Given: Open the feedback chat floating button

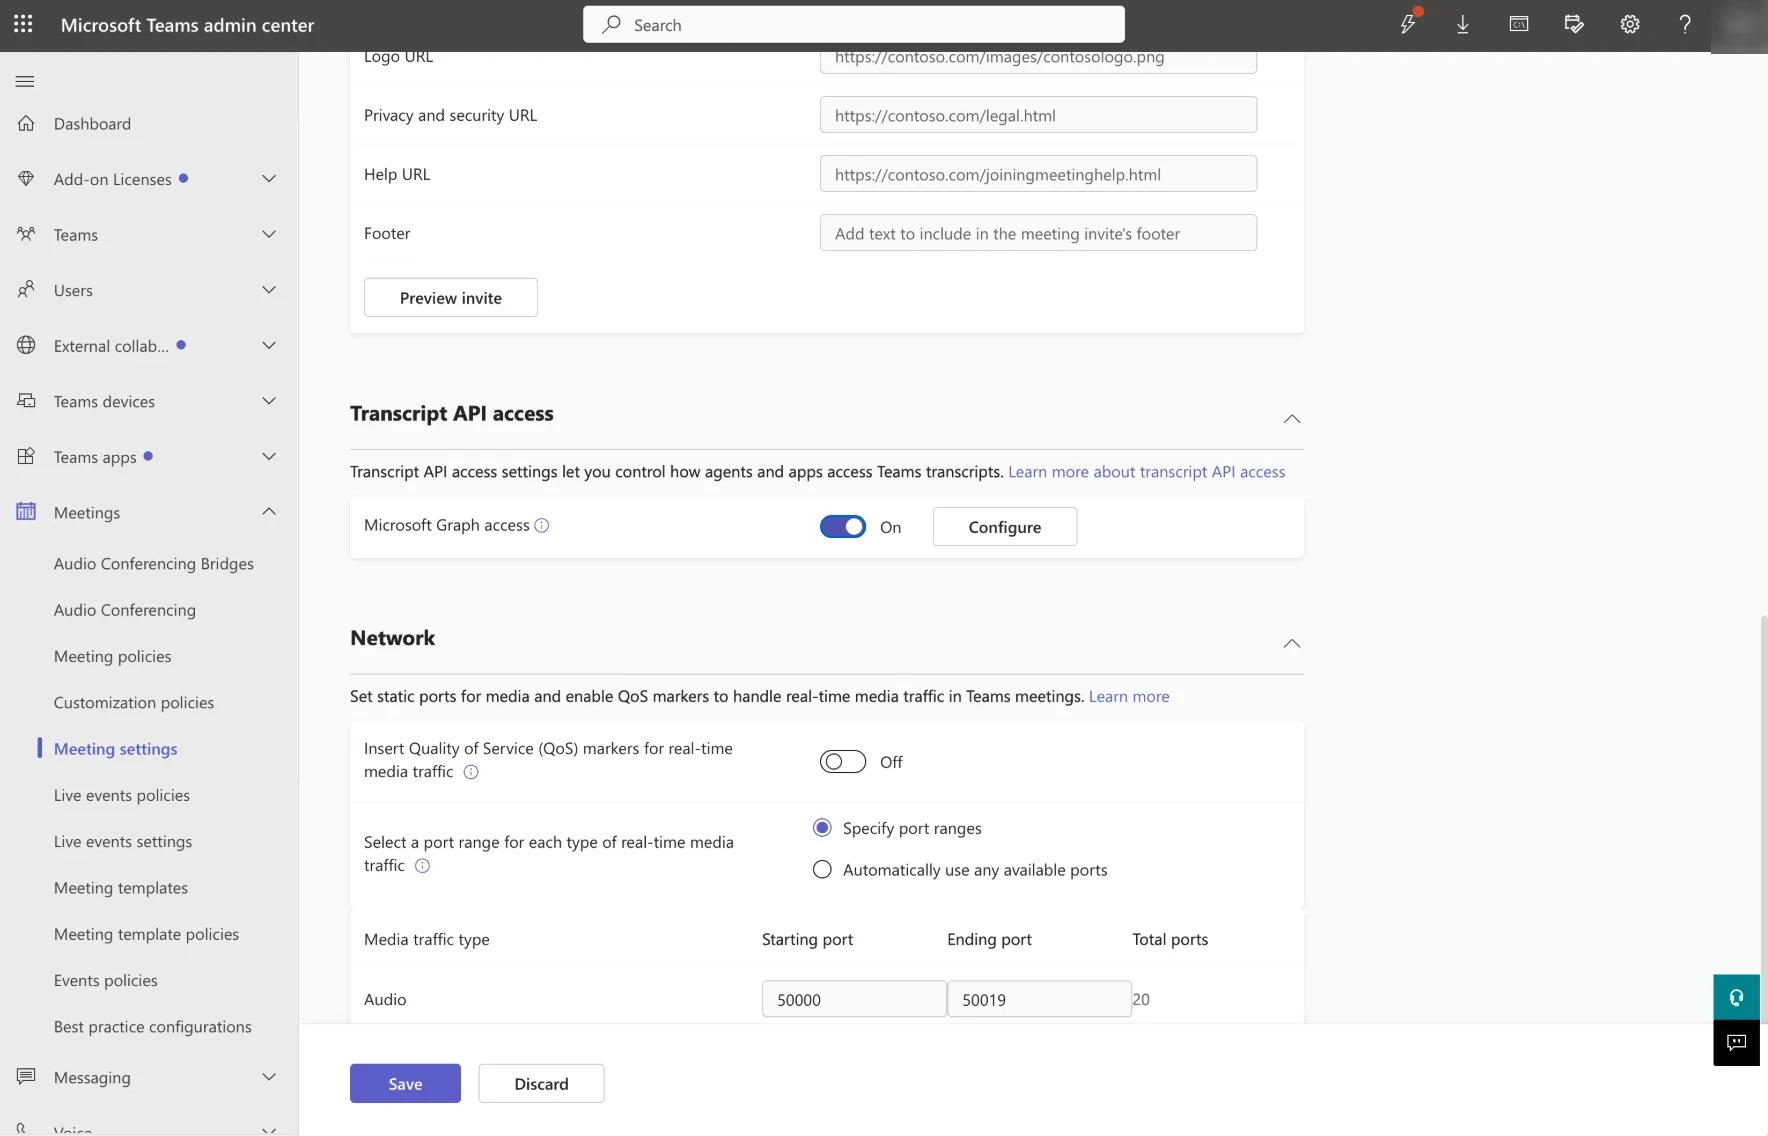Looking at the screenshot, I should 1736,1043.
